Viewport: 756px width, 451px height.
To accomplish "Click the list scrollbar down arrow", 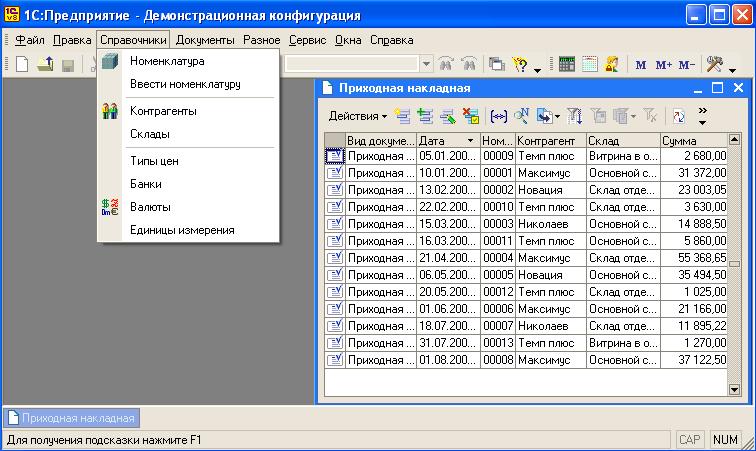I will 734,389.
